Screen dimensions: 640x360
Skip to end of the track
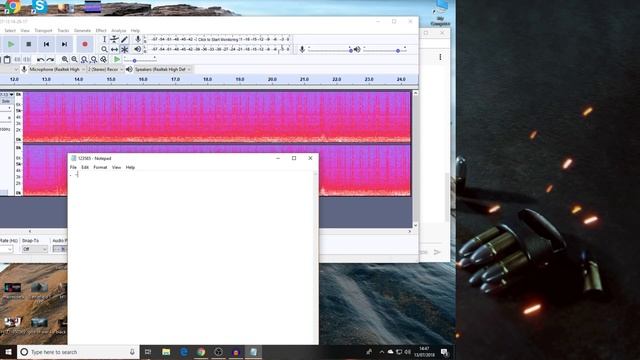(64, 44)
